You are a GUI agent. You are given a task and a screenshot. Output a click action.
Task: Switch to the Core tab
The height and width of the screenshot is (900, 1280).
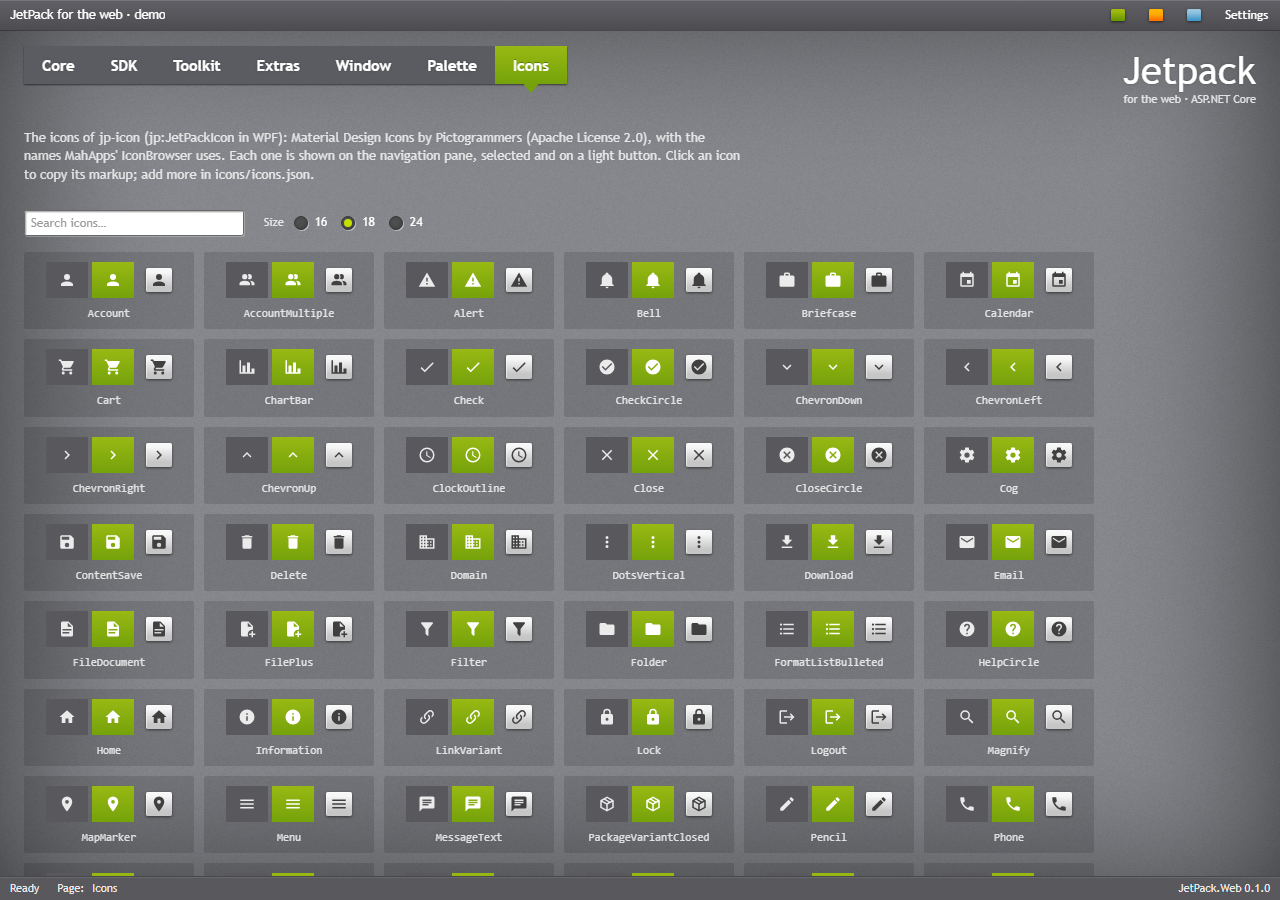tap(58, 66)
